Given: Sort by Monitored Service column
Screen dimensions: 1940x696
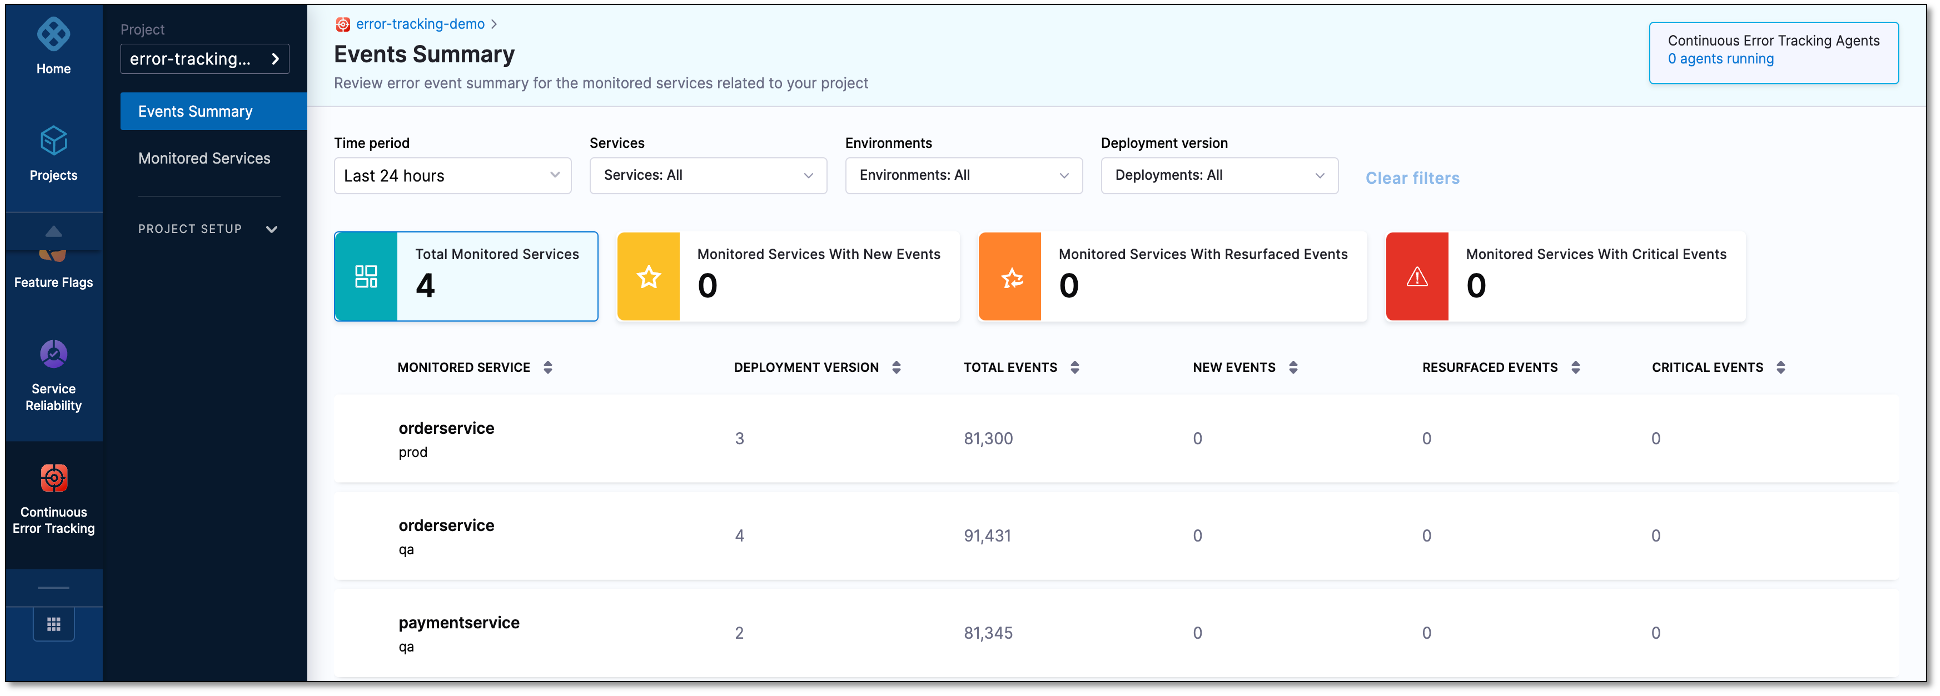Looking at the screenshot, I should [548, 368].
